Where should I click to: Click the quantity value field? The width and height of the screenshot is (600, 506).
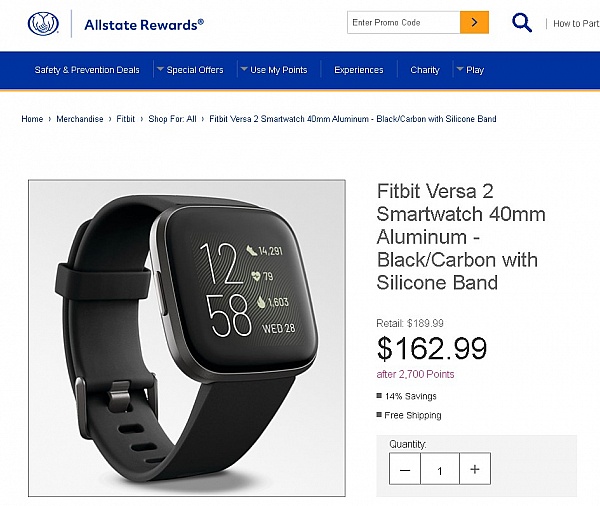(440, 469)
